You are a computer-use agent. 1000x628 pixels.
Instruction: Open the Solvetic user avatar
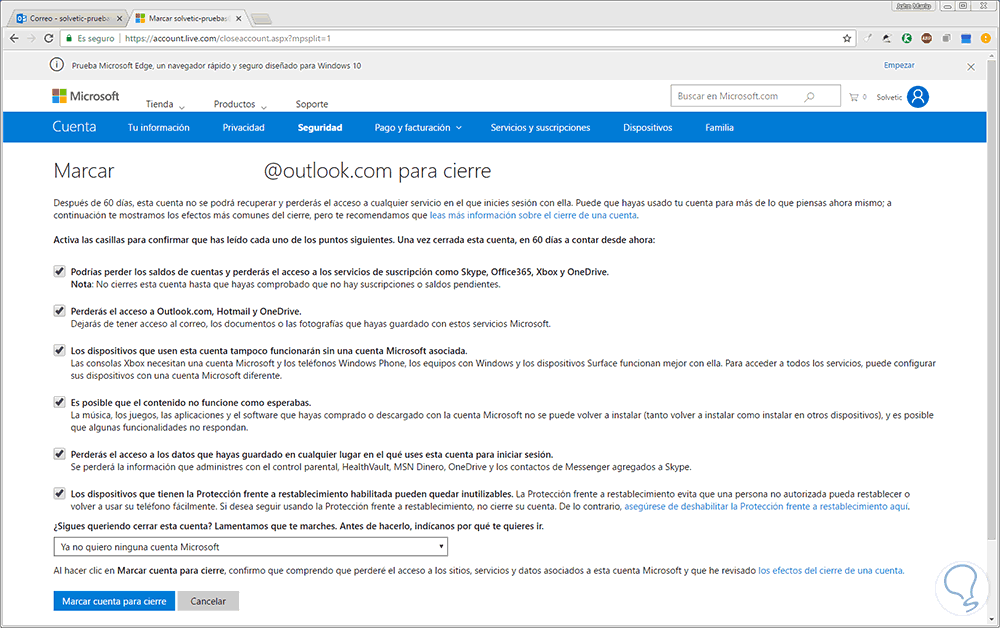918,97
